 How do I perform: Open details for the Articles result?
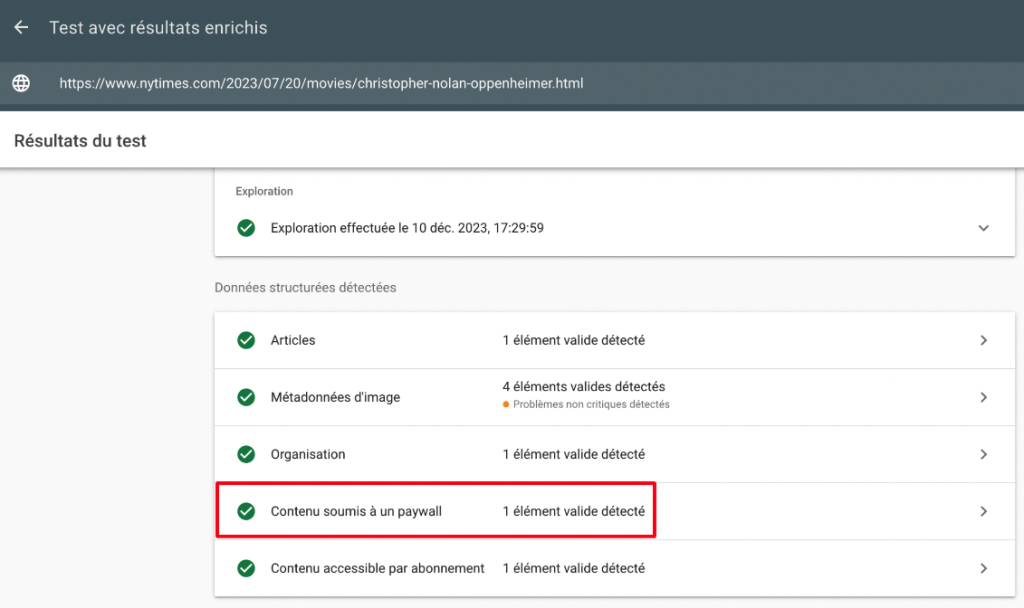pos(983,340)
